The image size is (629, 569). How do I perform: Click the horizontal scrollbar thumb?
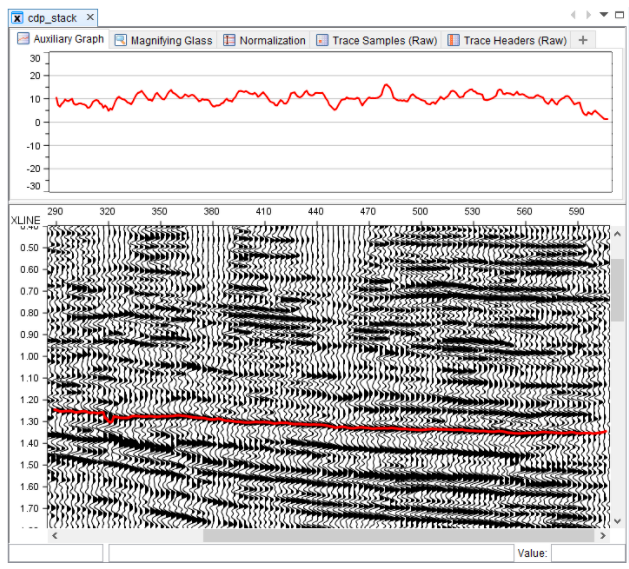pos(398,536)
